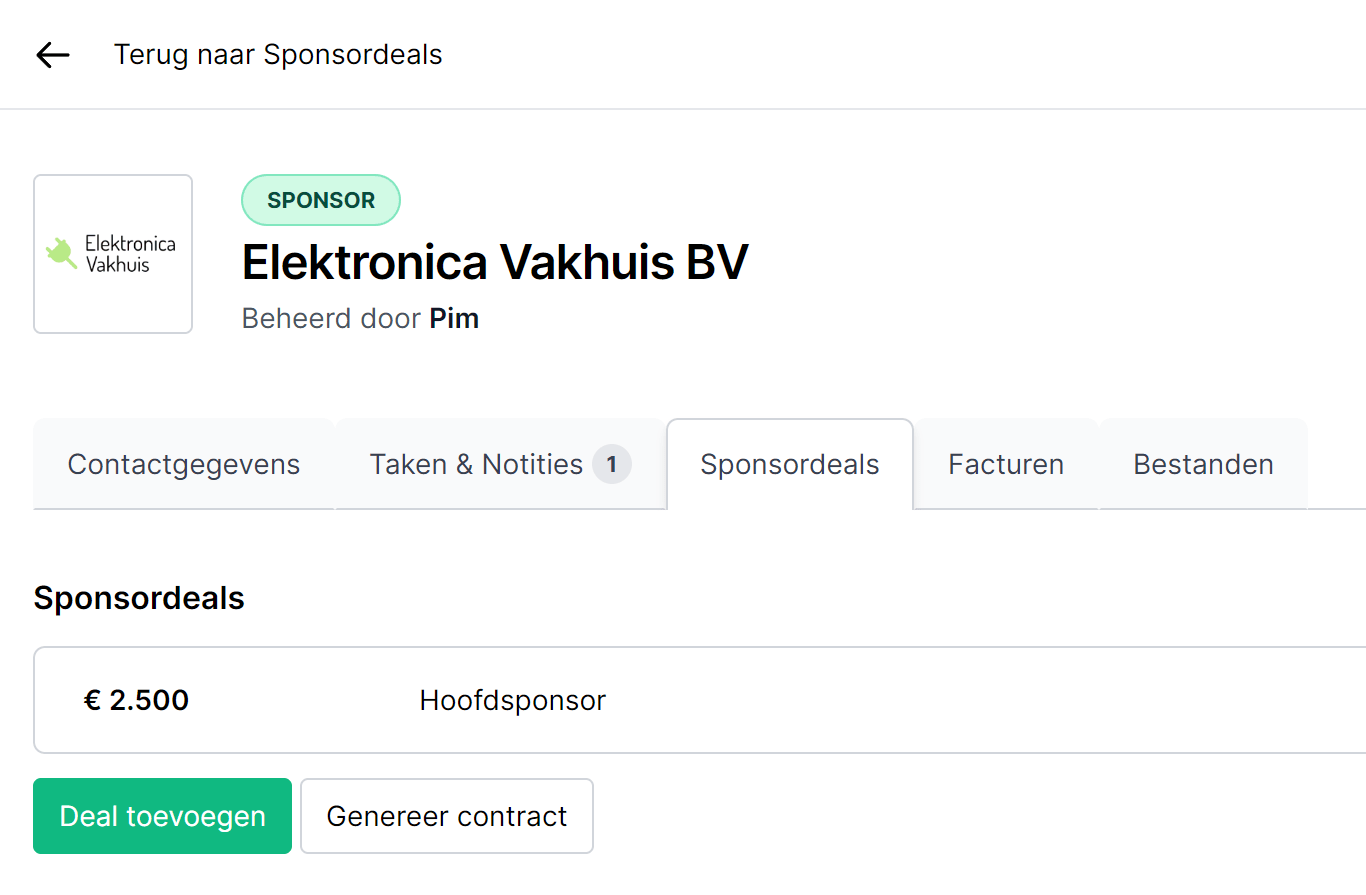Click the Beheerd door label
This screenshot has width=1366, height=895.
pyautogui.click(x=332, y=319)
